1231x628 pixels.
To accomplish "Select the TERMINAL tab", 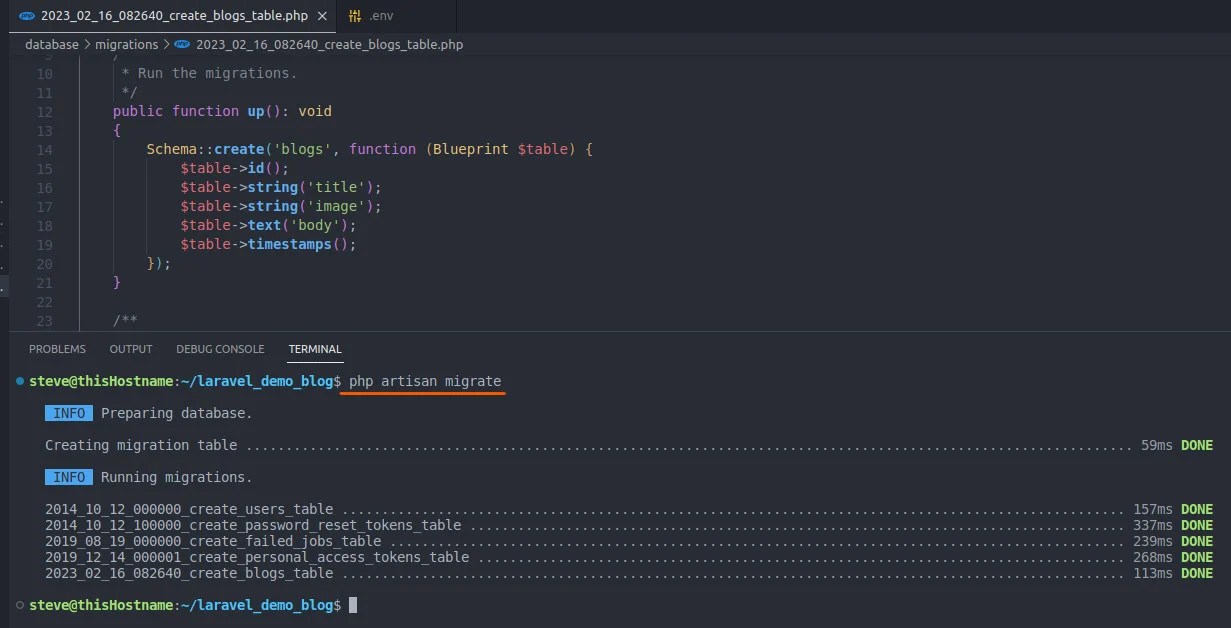I will pyautogui.click(x=314, y=349).
